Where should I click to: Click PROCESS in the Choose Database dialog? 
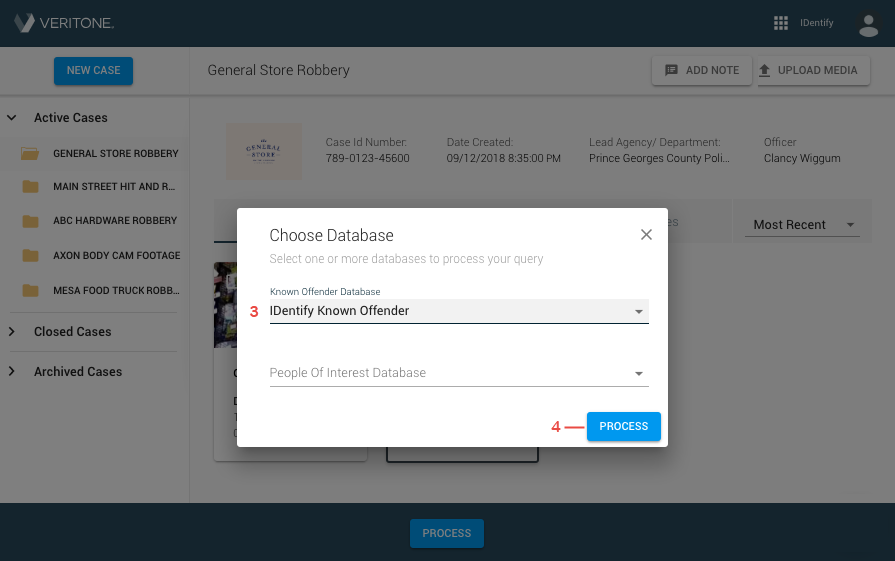coord(624,426)
